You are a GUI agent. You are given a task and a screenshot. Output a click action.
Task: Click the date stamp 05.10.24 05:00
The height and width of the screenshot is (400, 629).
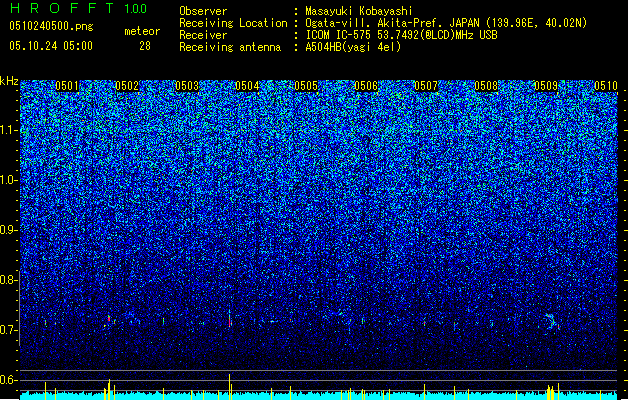coord(51,46)
